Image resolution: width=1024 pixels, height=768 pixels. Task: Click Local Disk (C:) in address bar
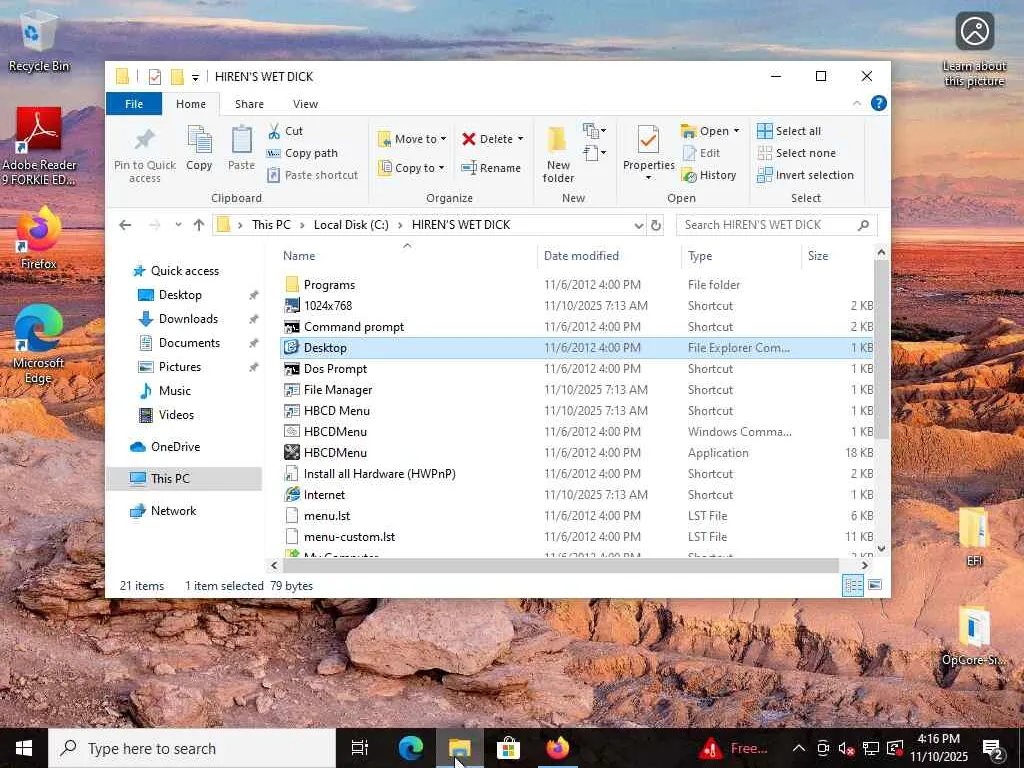(351, 225)
